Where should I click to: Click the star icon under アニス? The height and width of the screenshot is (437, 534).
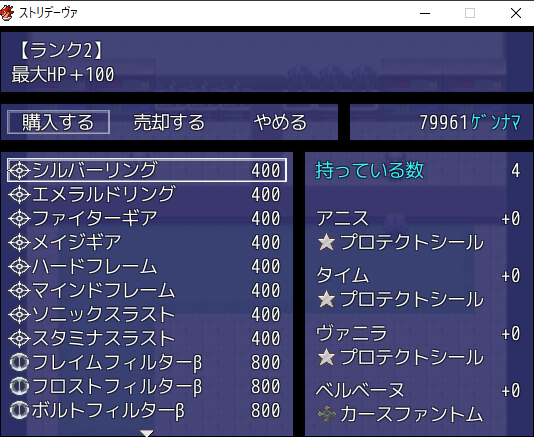(x=326, y=242)
